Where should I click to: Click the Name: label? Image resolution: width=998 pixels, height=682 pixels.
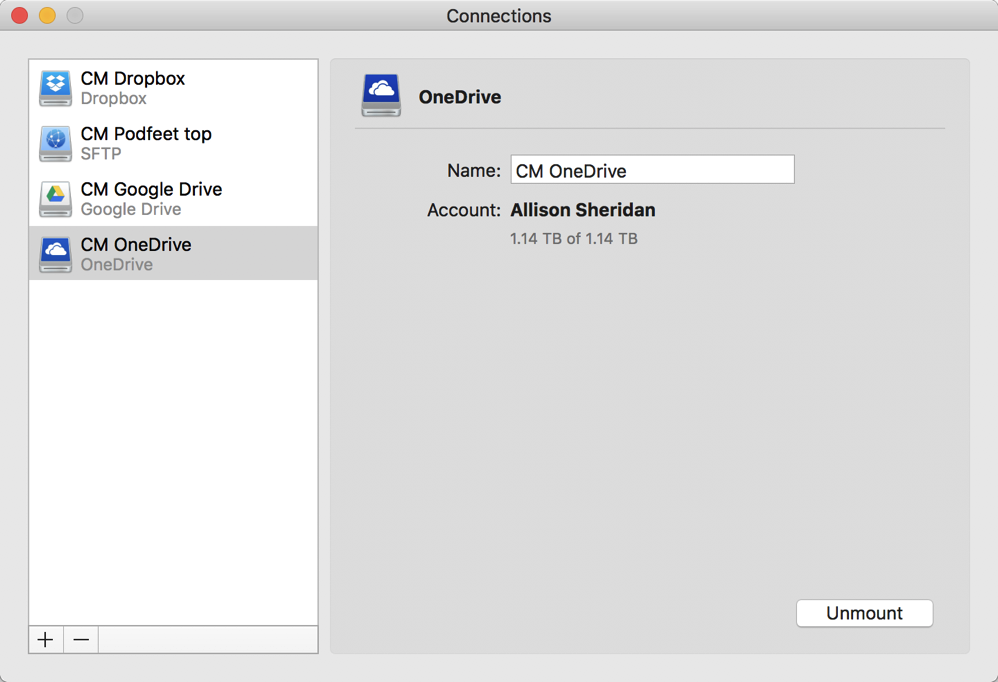(x=474, y=170)
